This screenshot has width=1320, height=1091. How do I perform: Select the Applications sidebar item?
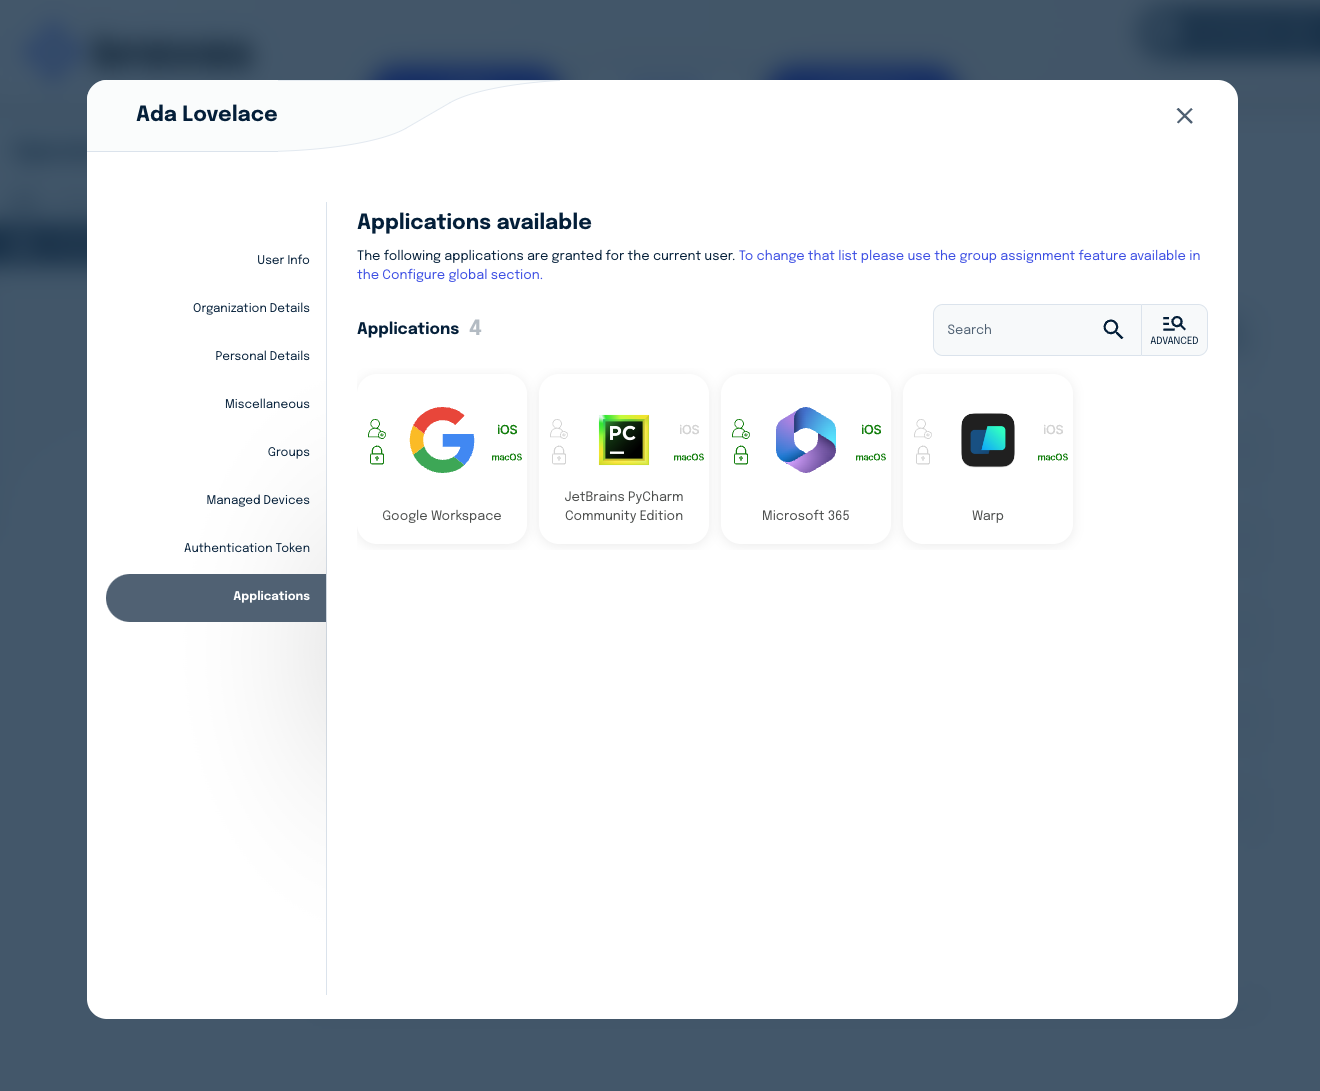click(x=216, y=598)
